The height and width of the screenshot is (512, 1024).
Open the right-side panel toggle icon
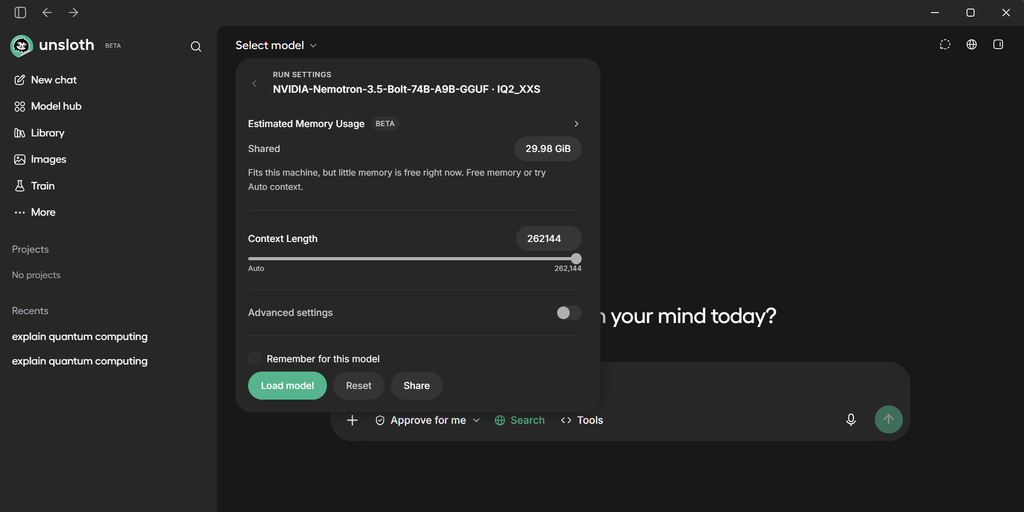[998, 44]
